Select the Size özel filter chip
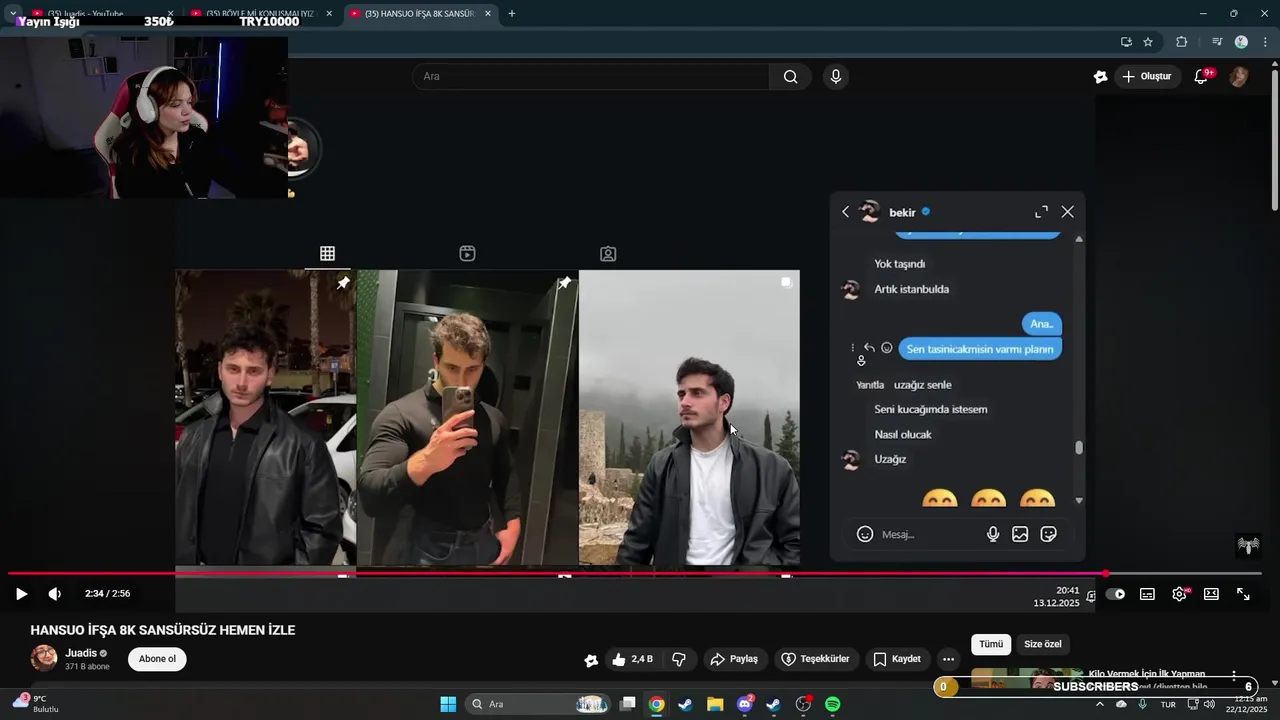The width and height of the screenshot is (1280, 720). (1043, 645)
